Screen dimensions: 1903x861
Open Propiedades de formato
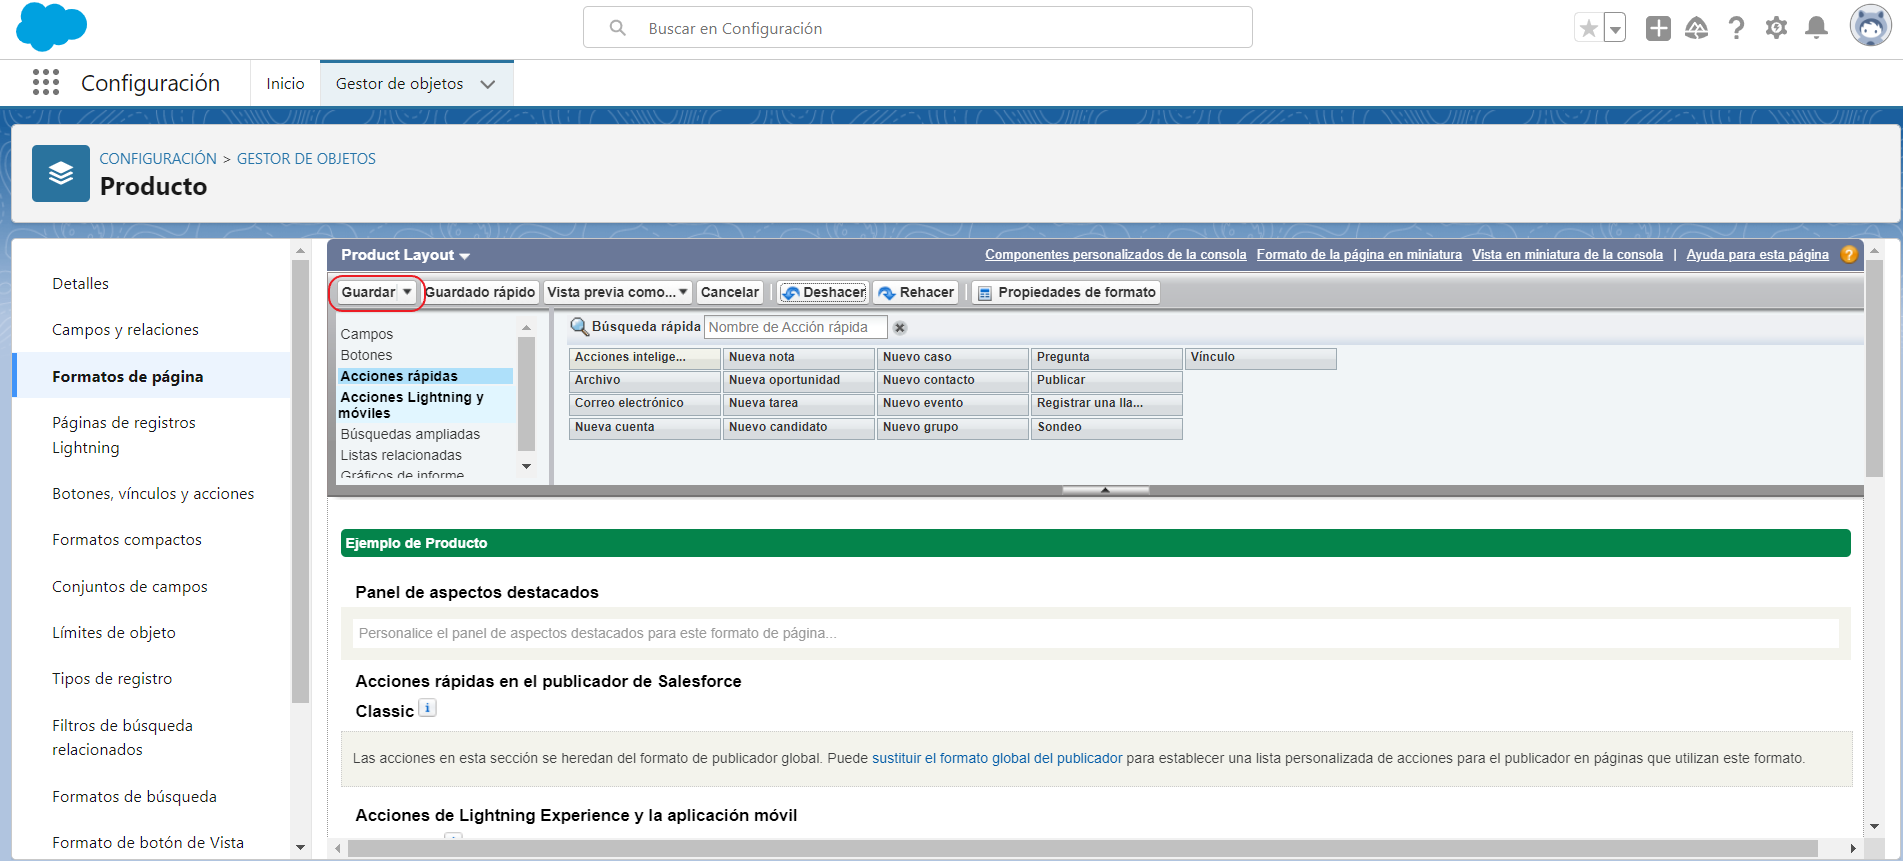[x=1066, y=292]
